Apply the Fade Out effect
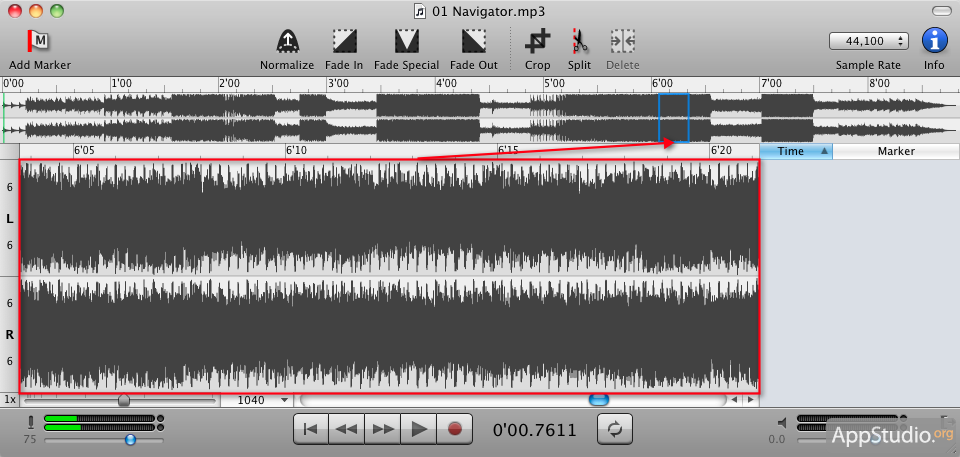960x457 pixels. [474, 42]
